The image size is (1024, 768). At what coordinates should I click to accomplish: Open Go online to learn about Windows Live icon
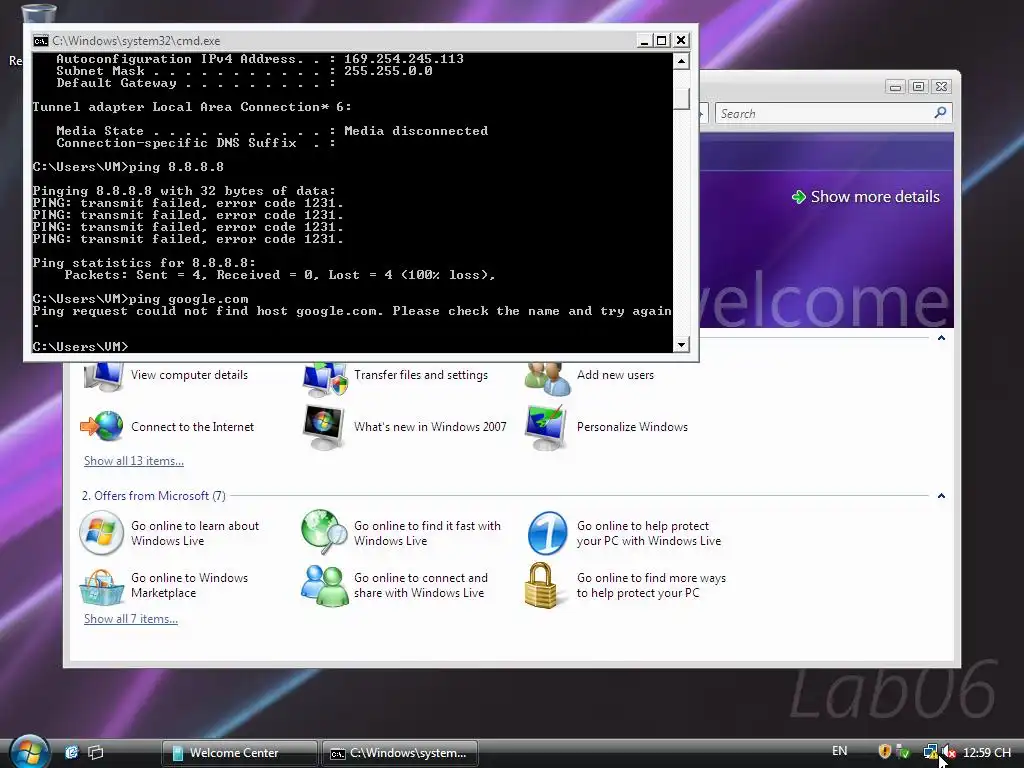[101, 533]
